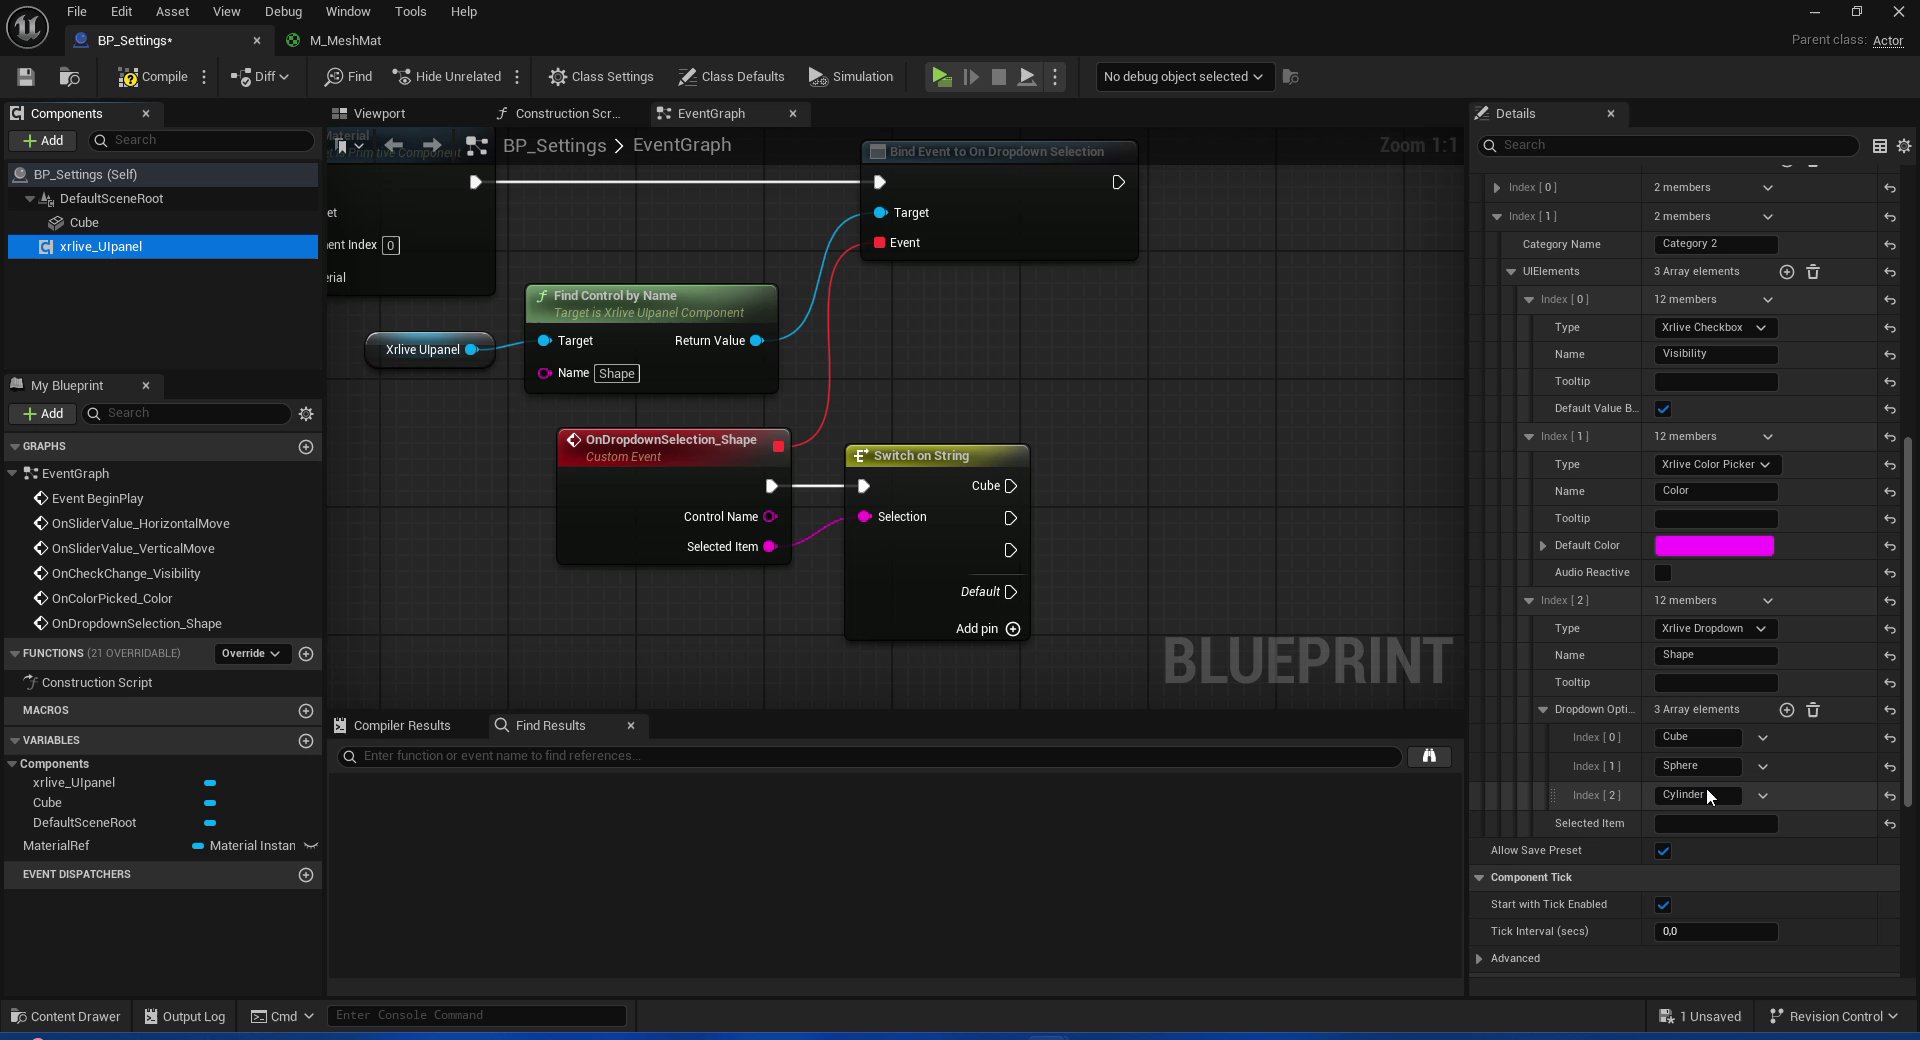
Task: Open the Diff dropdown
Action: point(260,77)
